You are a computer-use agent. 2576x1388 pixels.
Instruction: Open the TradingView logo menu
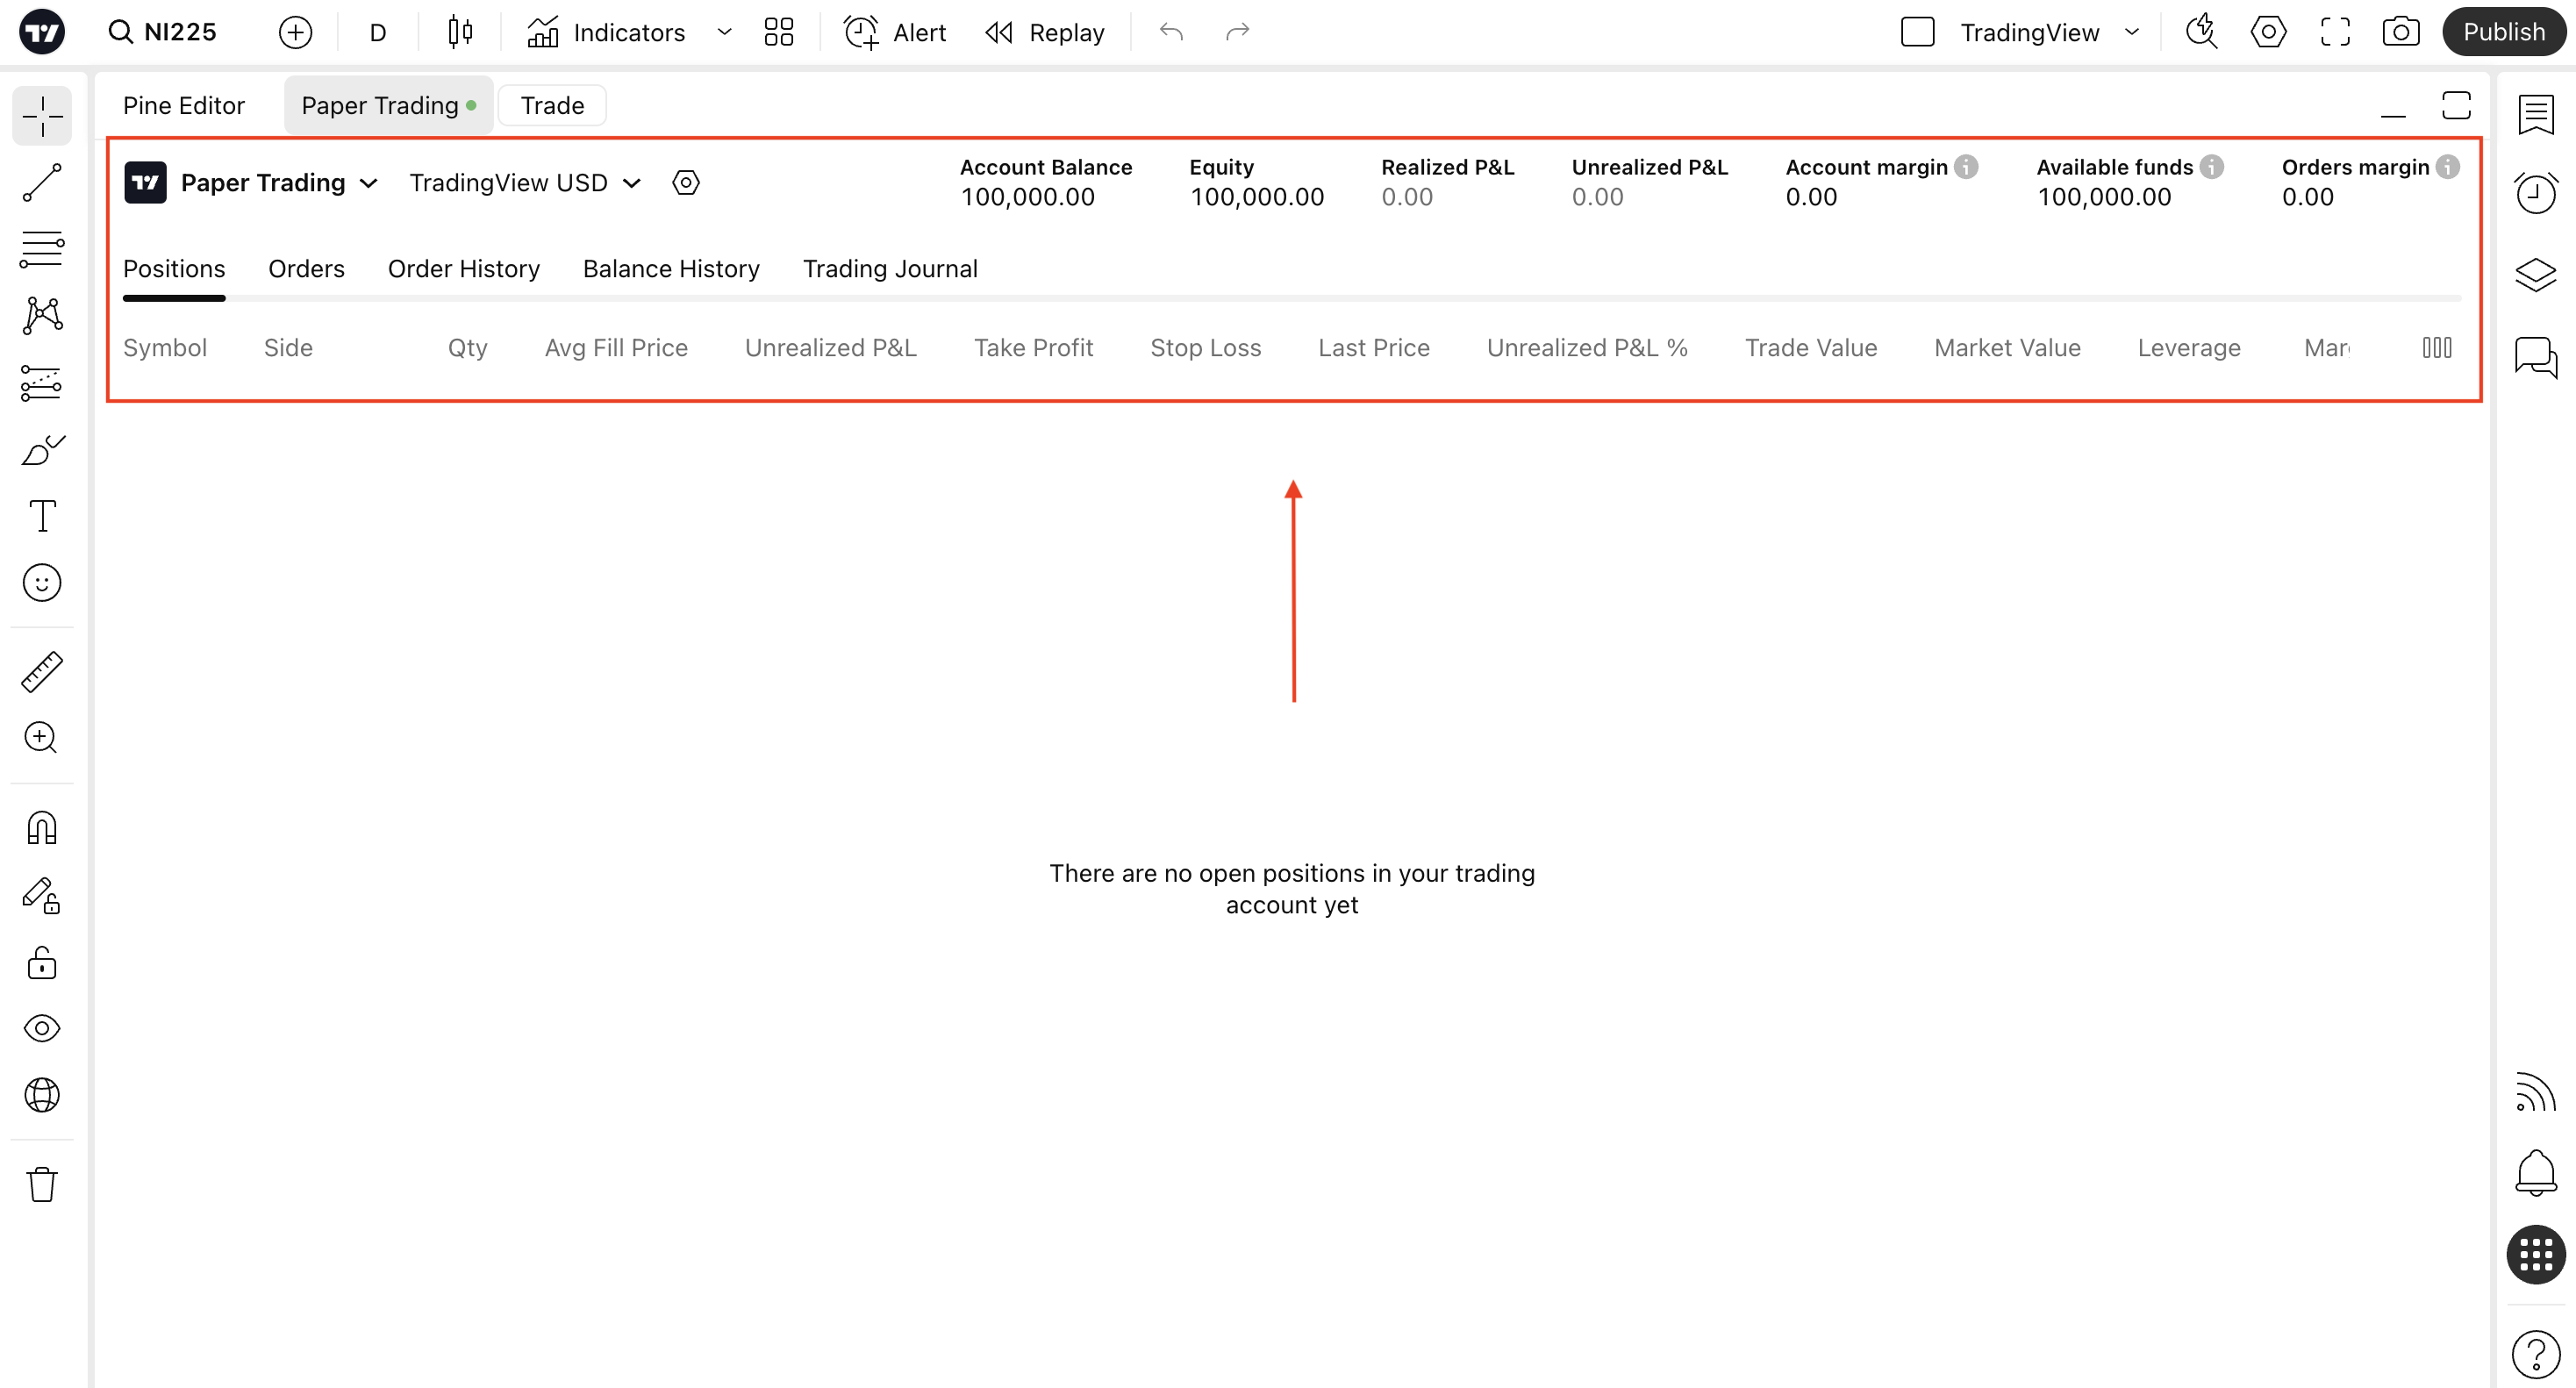click(x=42, y=32)
